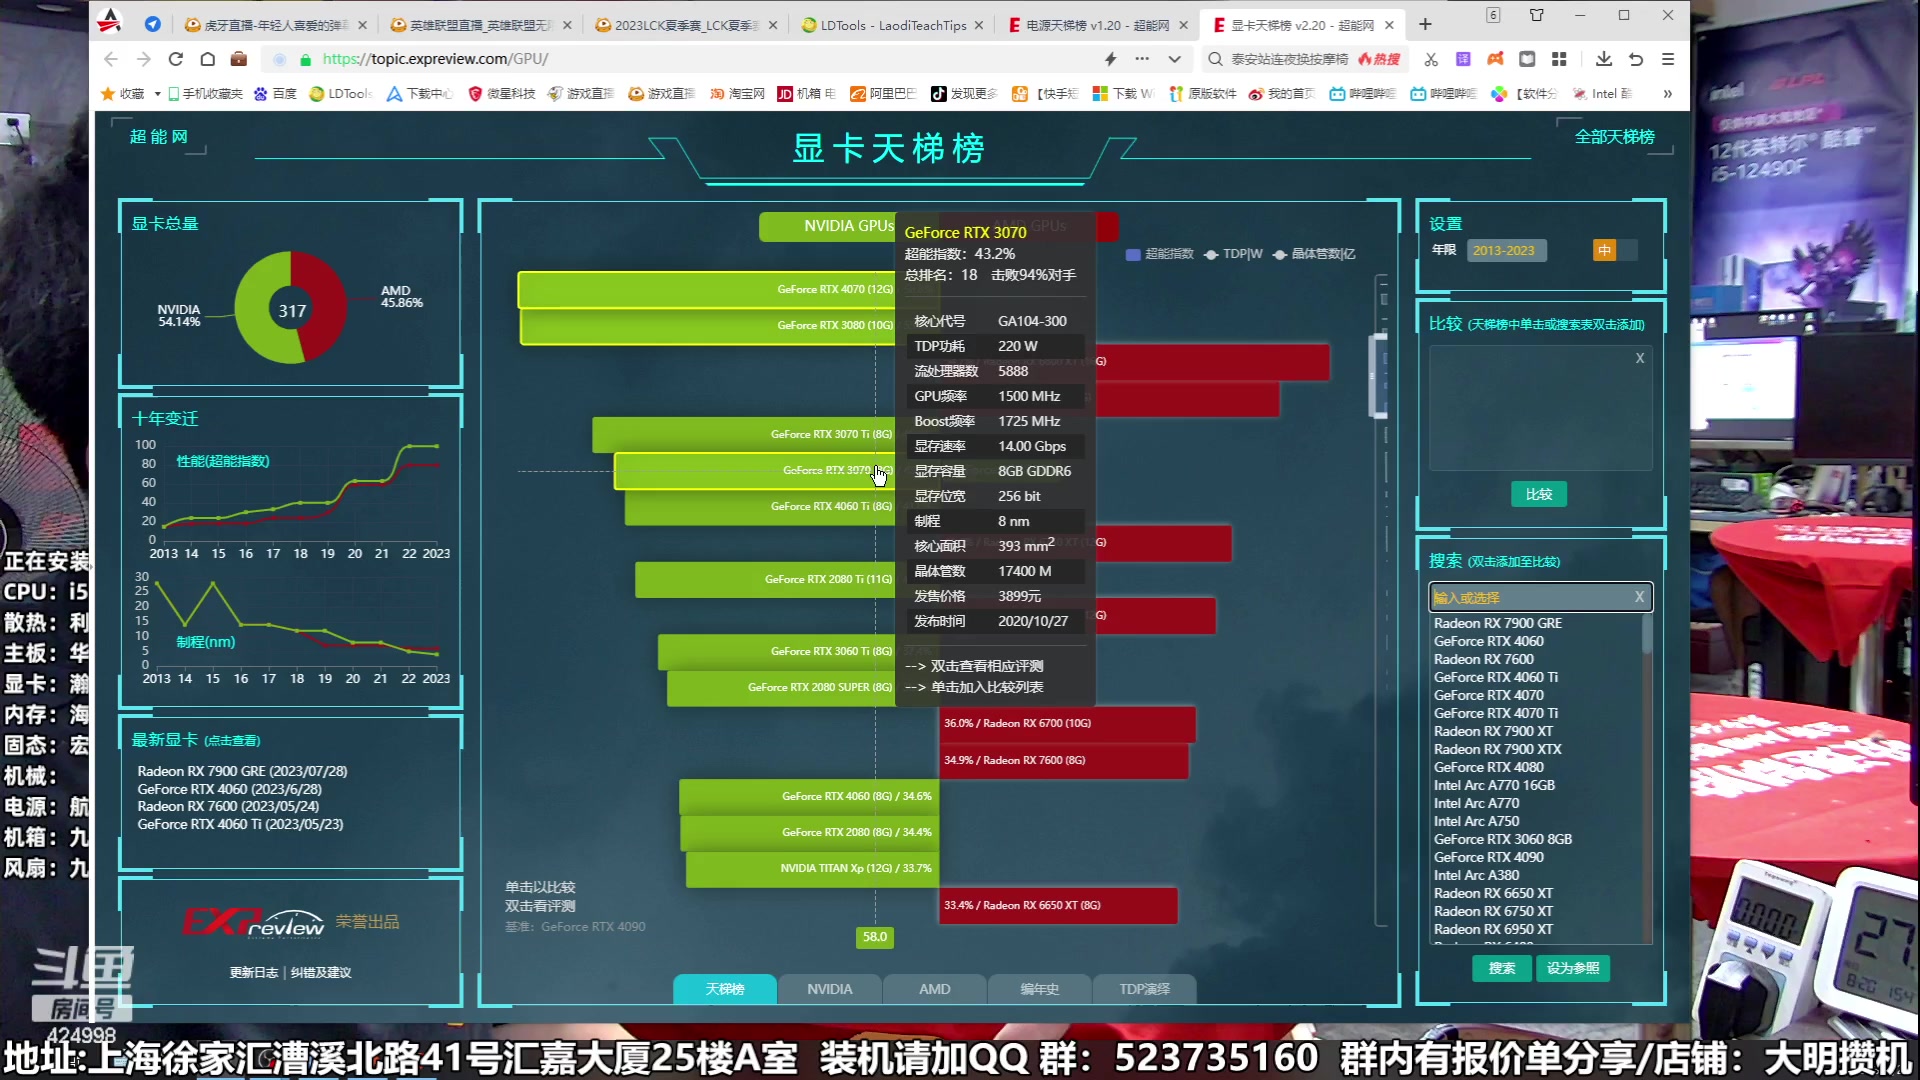Select the TDP演绎 bottom tab
Viewport: 1920px width, 1080px height.
point(1144,989)
